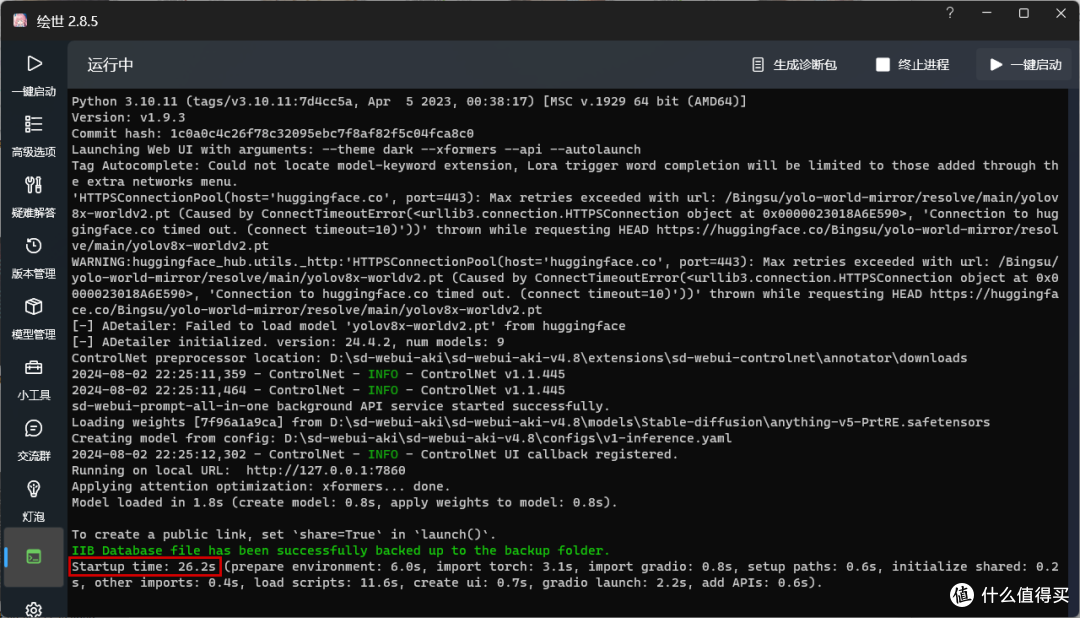Minimize the 绘世 window
1080x618 pixels.
[987, 13]
